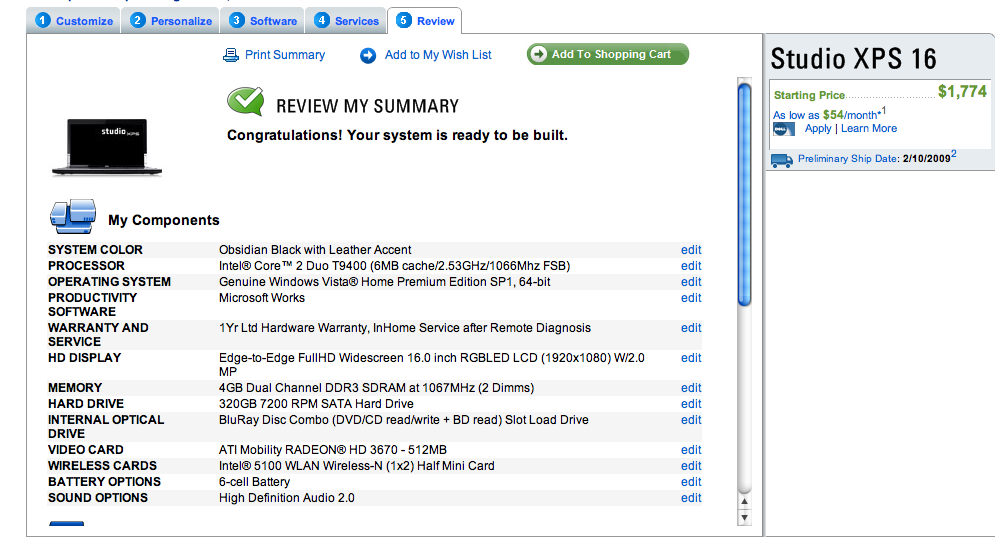Click the blue arrow icon for Wish List
This screenshot has height=549, width=995.
click(x=367, y=56)
